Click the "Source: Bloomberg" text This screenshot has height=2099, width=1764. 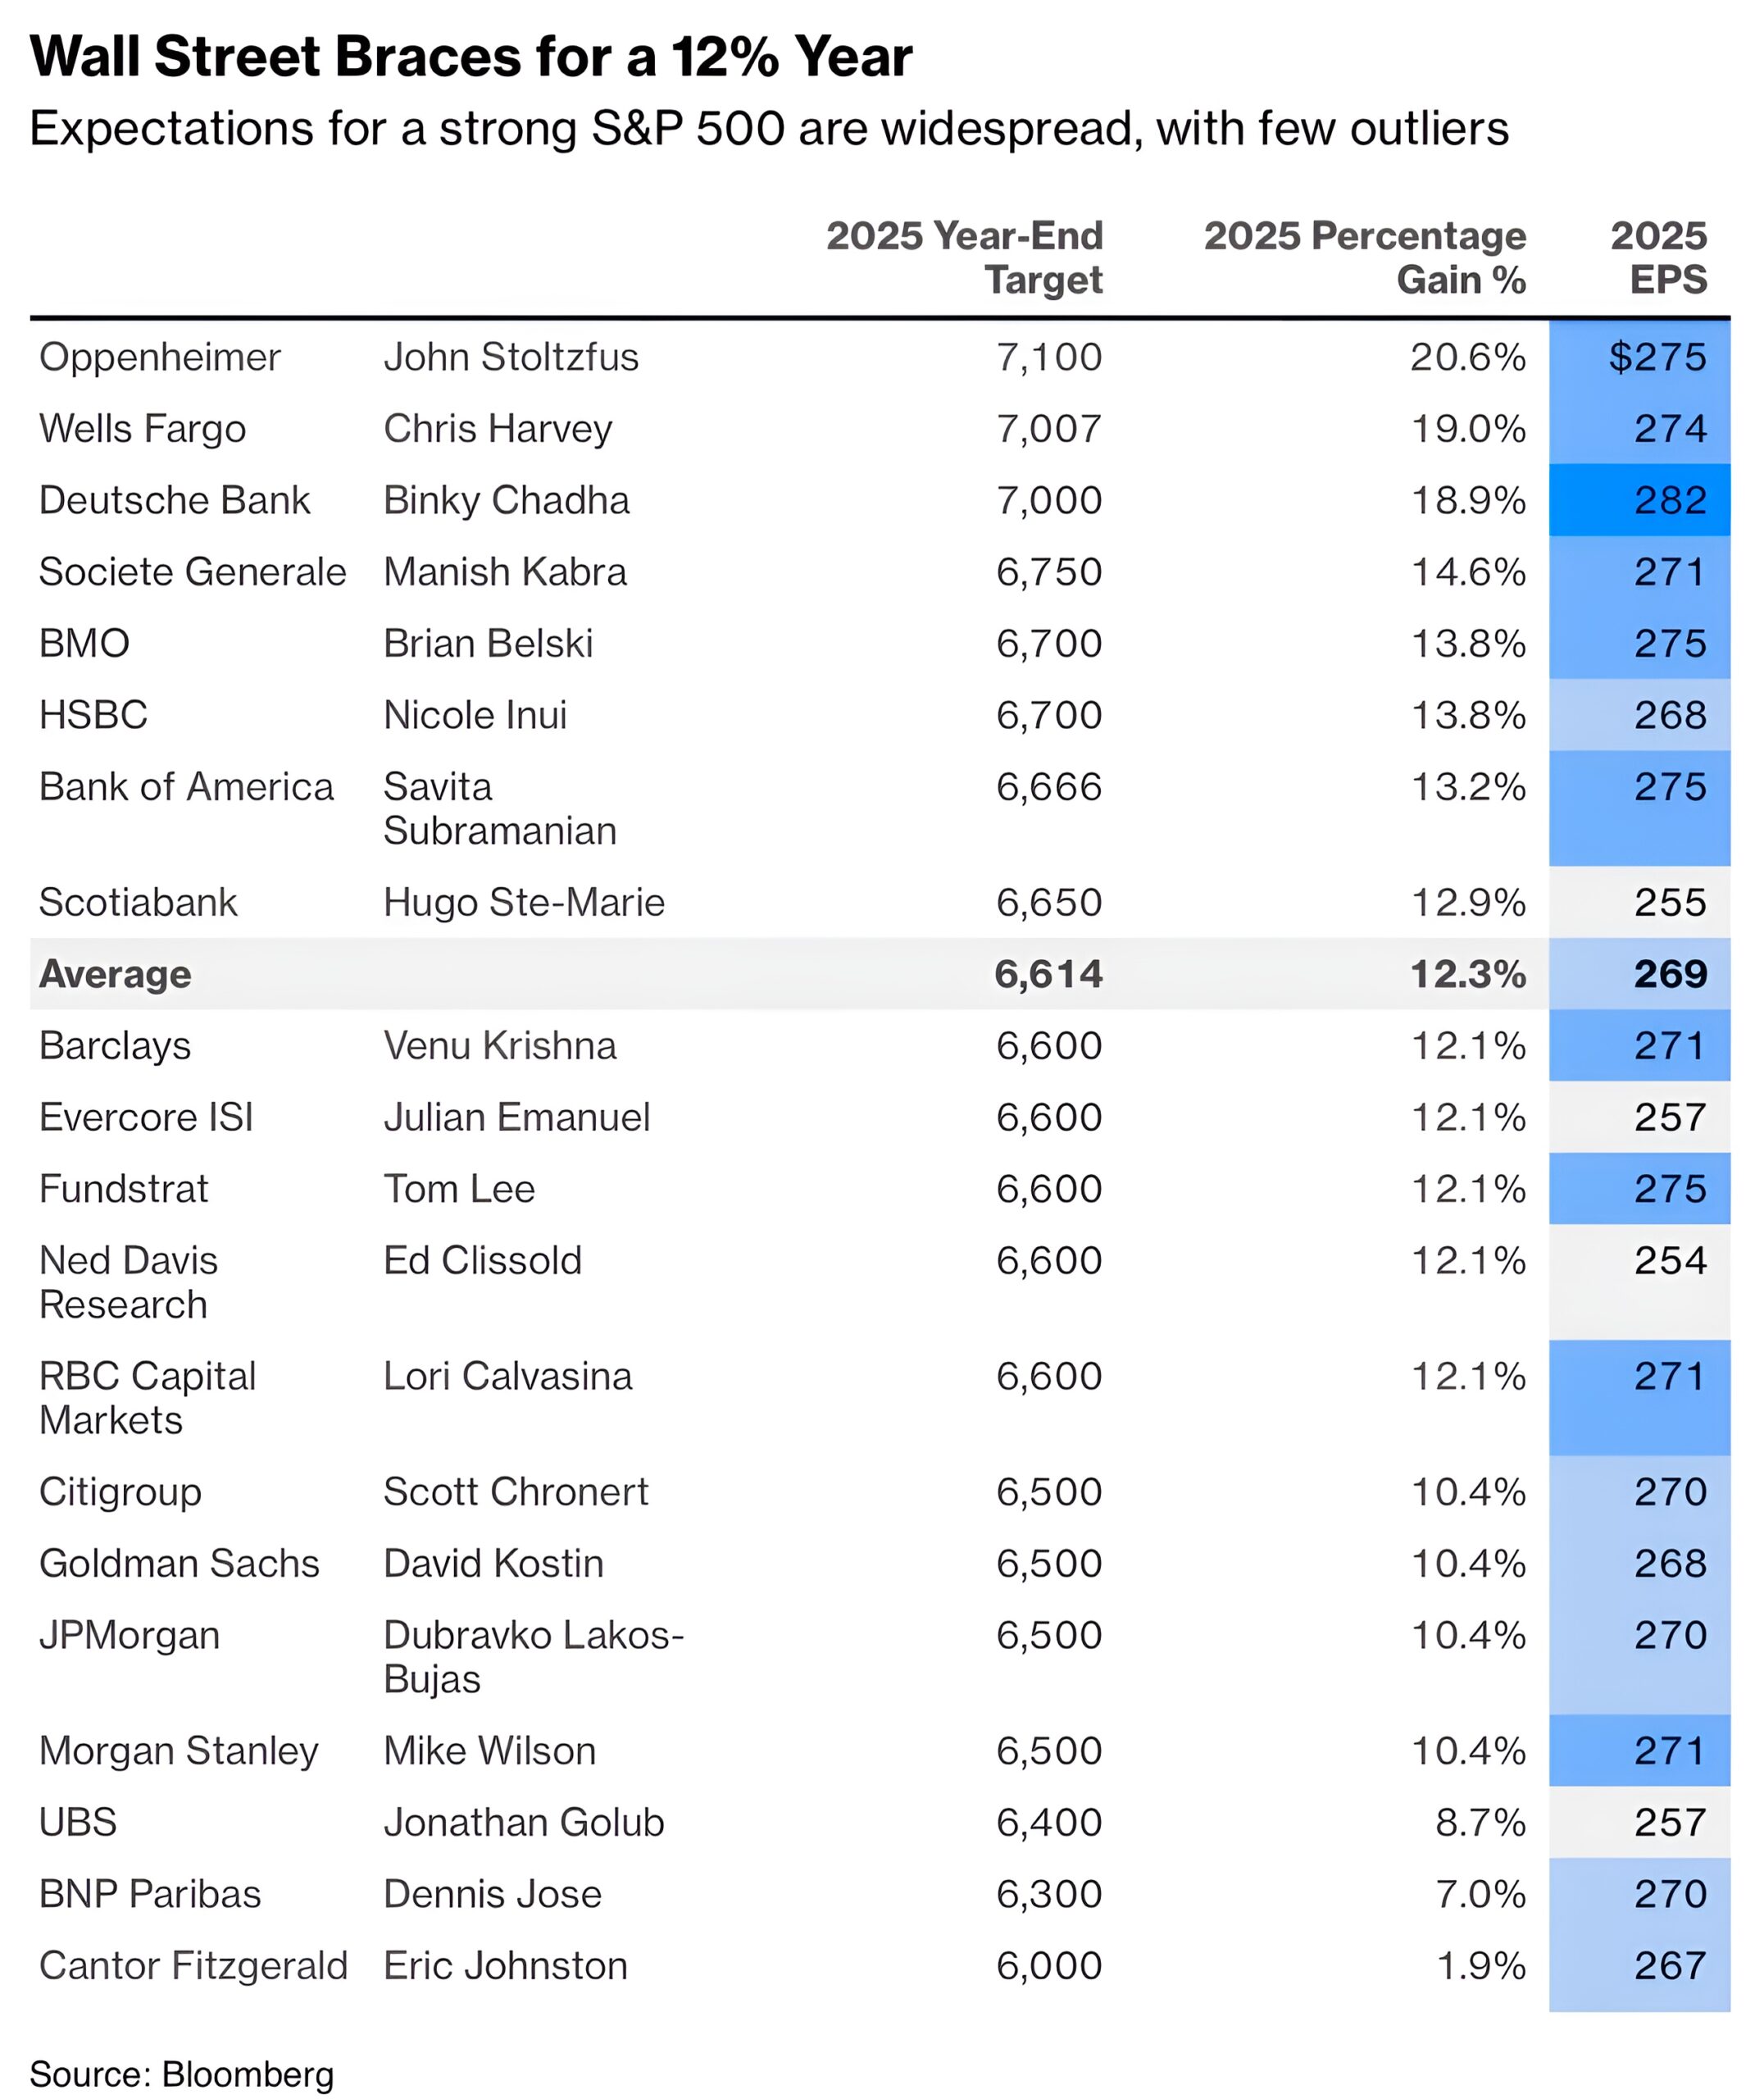(182, 2074)
